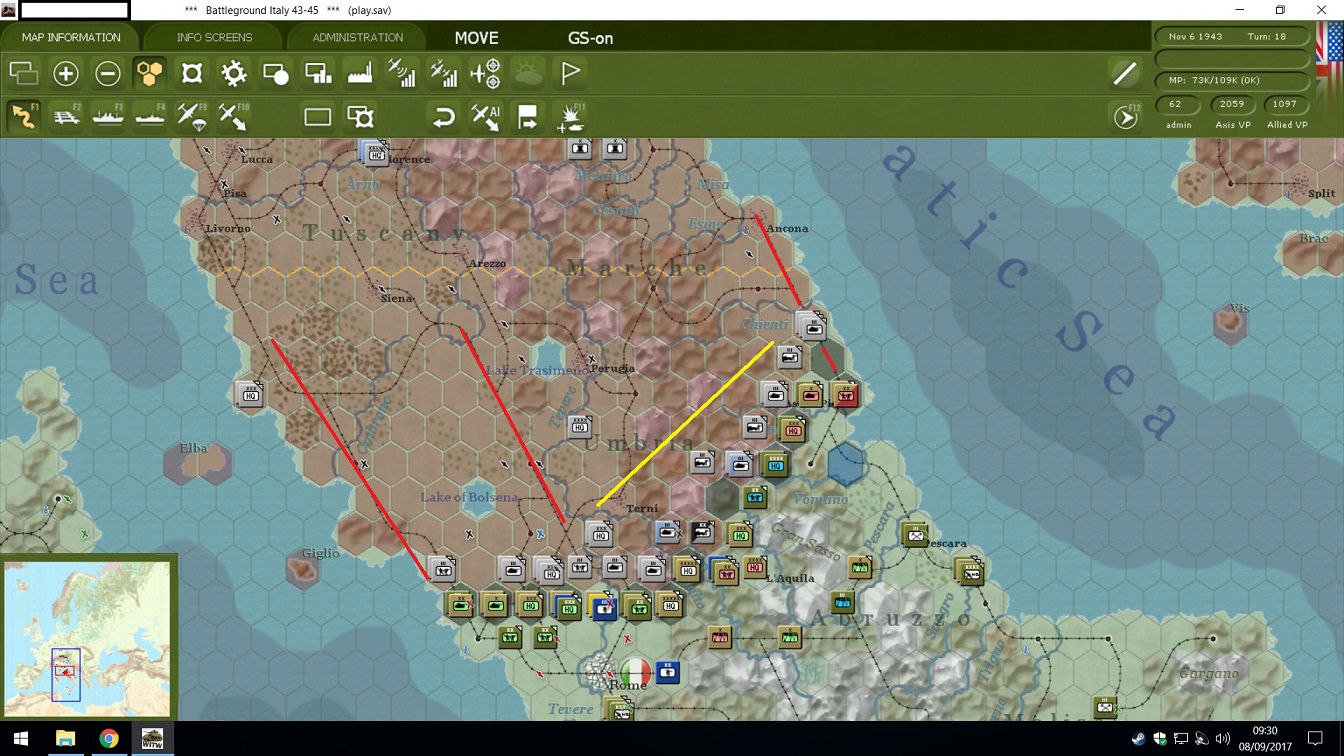Click the rectangle-with-bars level icon
Viewport: 1344px width, 756px height.
[318, 73]
